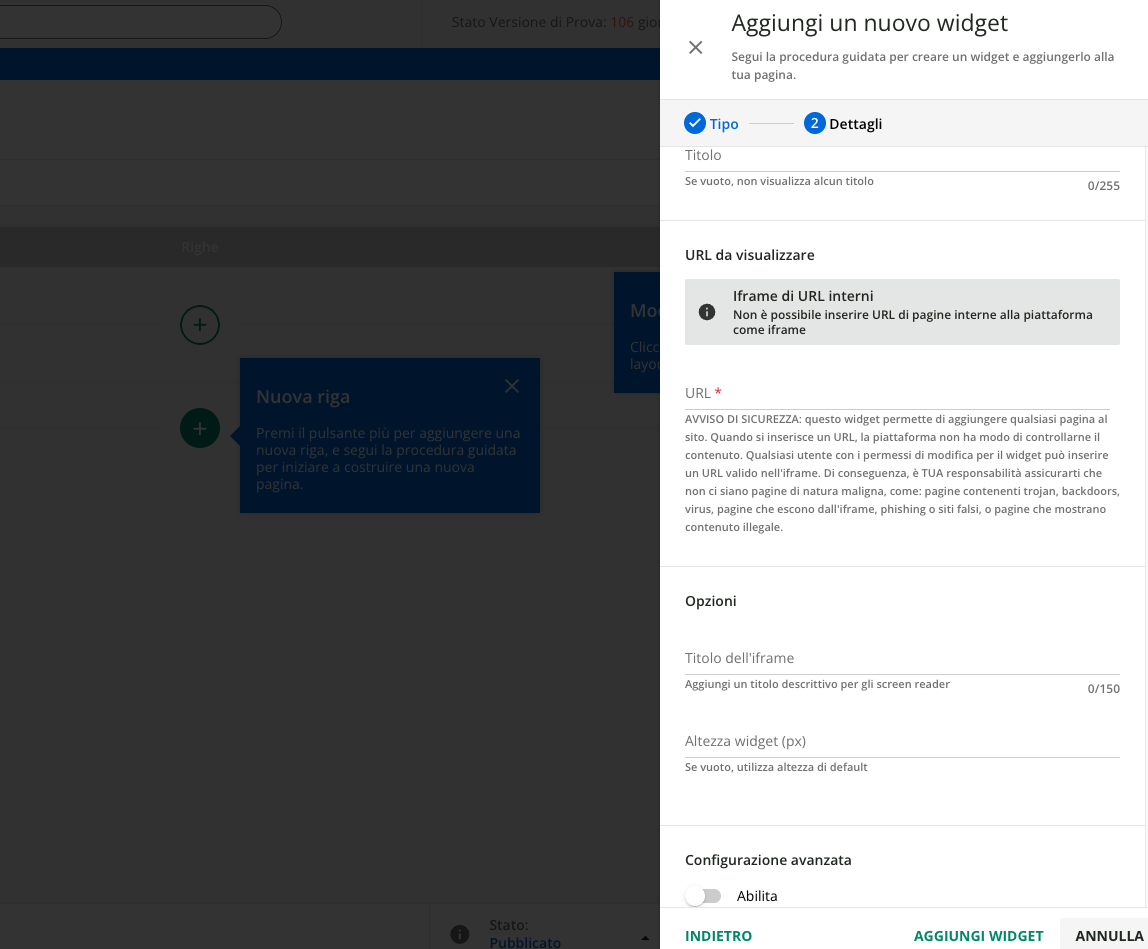Select the Dettagli step label

855,124
